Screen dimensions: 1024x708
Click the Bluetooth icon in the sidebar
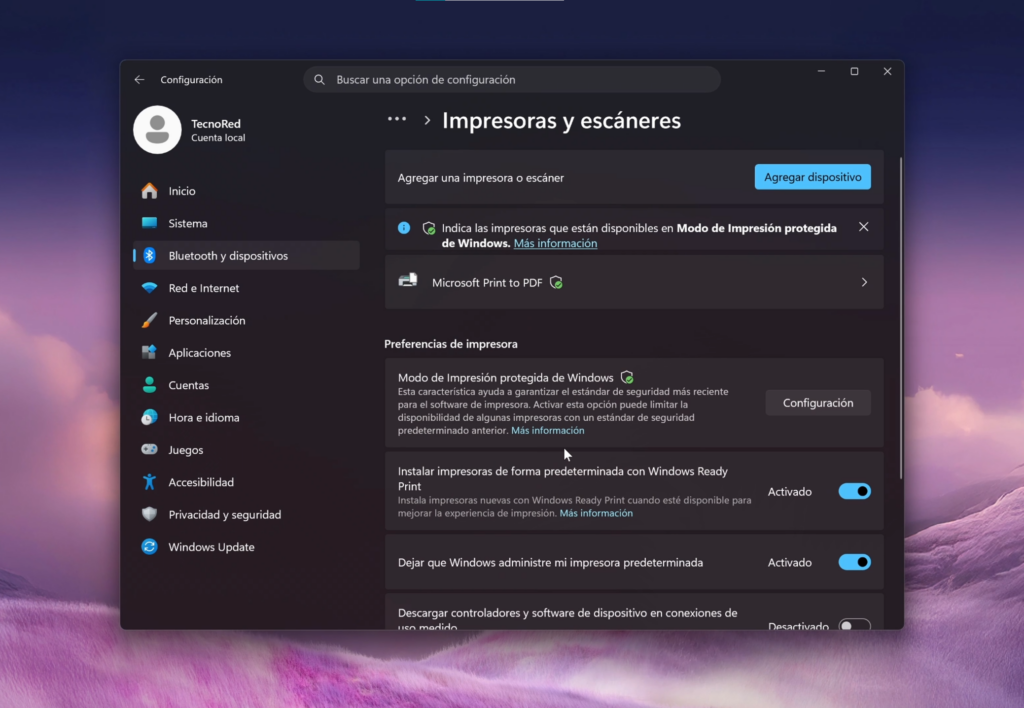[x=150, y=255]
